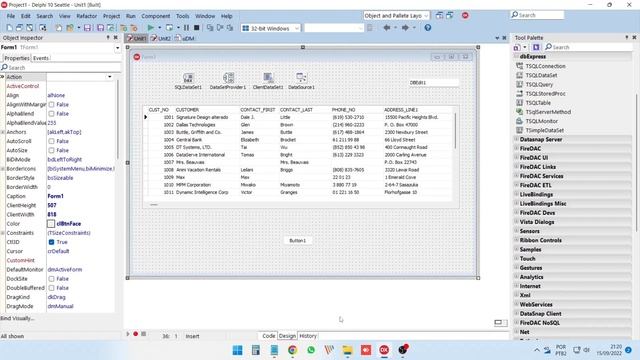Click the red record macro icon
Viewport: 640px width, 360px height.
pyautogui.click(x=136, y=334)
